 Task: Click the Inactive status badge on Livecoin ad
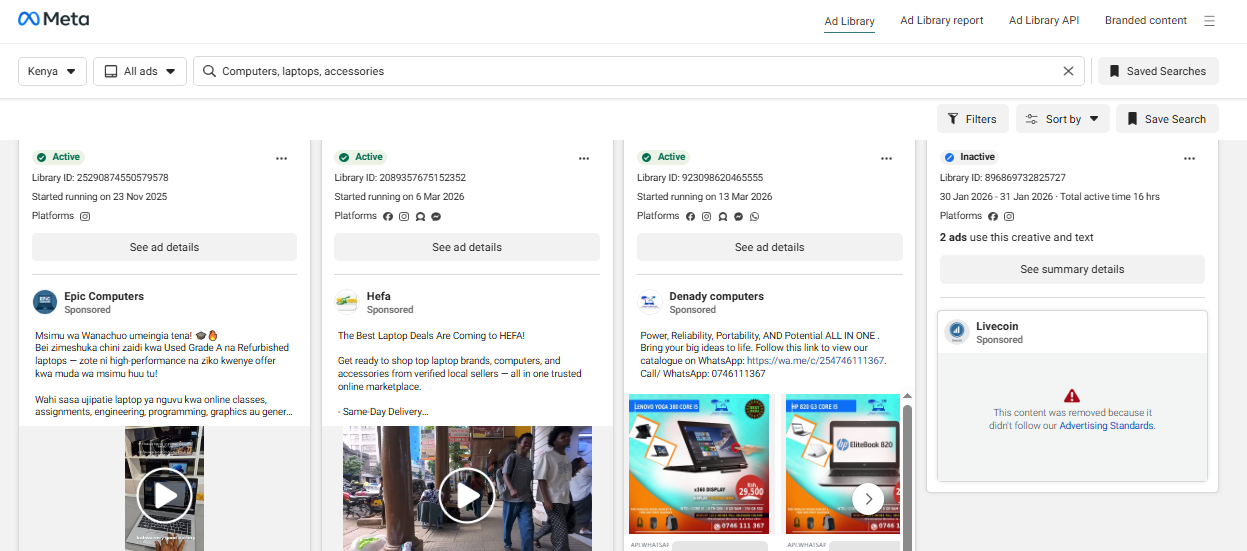[x=970, y=157]
